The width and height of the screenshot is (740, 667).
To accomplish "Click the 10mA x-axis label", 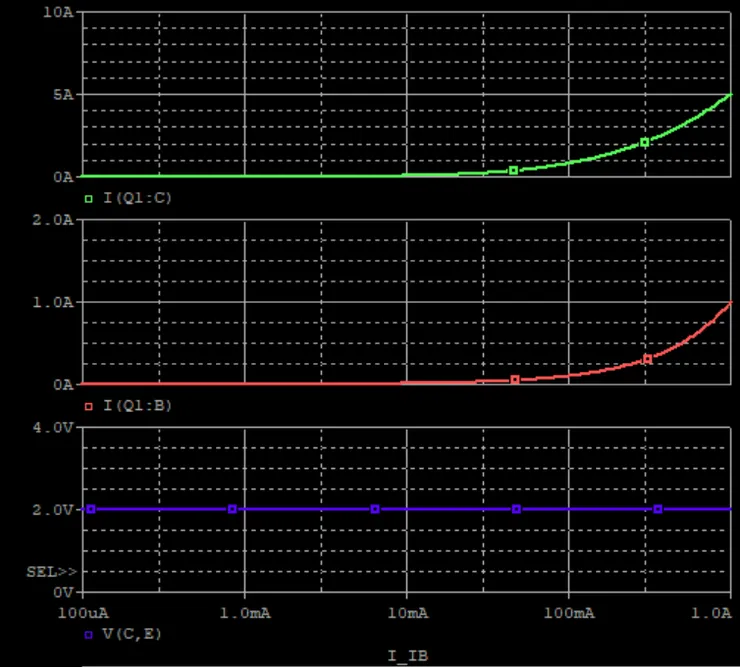I will [x=408, y=613].
